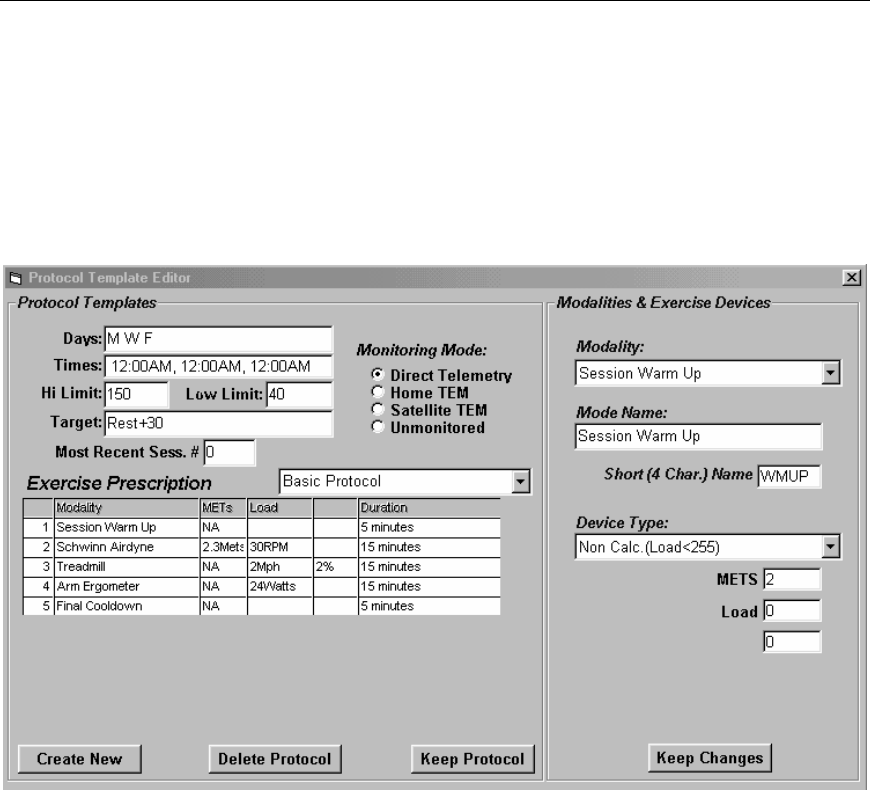Click row number 1 header
The height and width of the screenshot is (790, 870).
pyautogui.click(x=38, y=527)
